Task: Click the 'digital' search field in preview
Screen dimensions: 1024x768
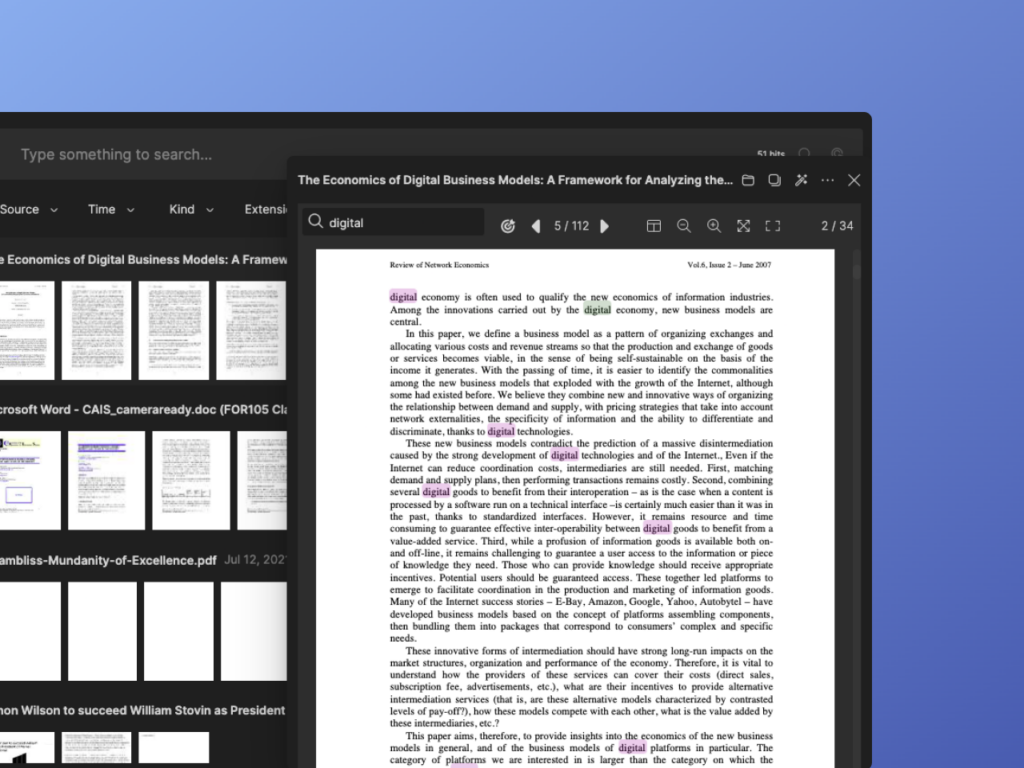Action: coord(393,223)
